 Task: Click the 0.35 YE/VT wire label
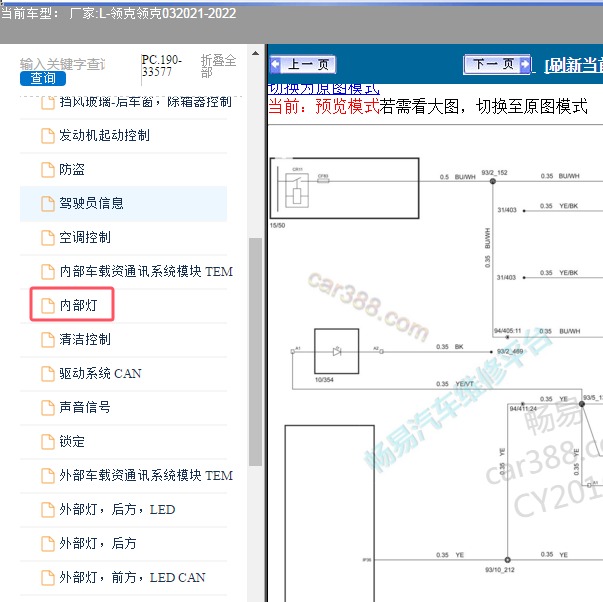tap(455, 384)
